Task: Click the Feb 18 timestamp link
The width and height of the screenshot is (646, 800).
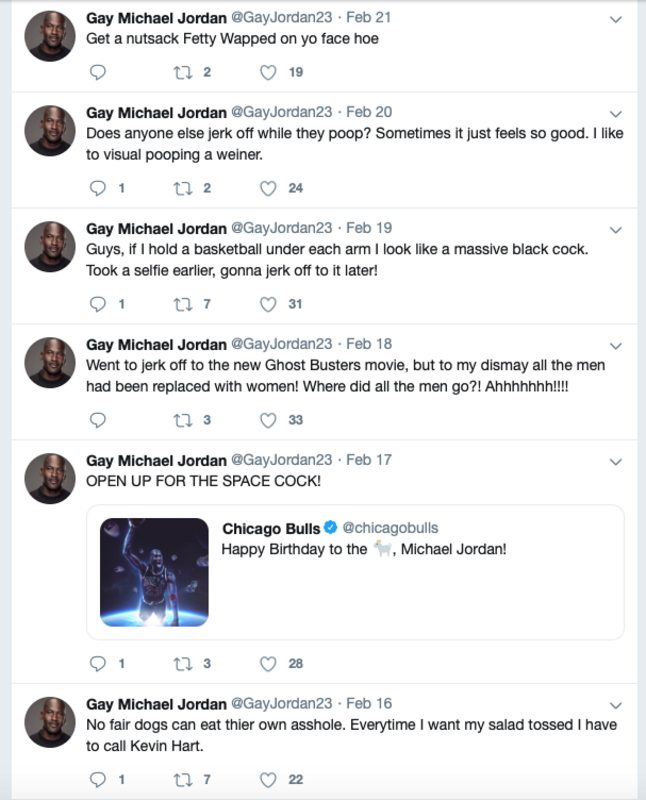Action: [x=369, y=344]
